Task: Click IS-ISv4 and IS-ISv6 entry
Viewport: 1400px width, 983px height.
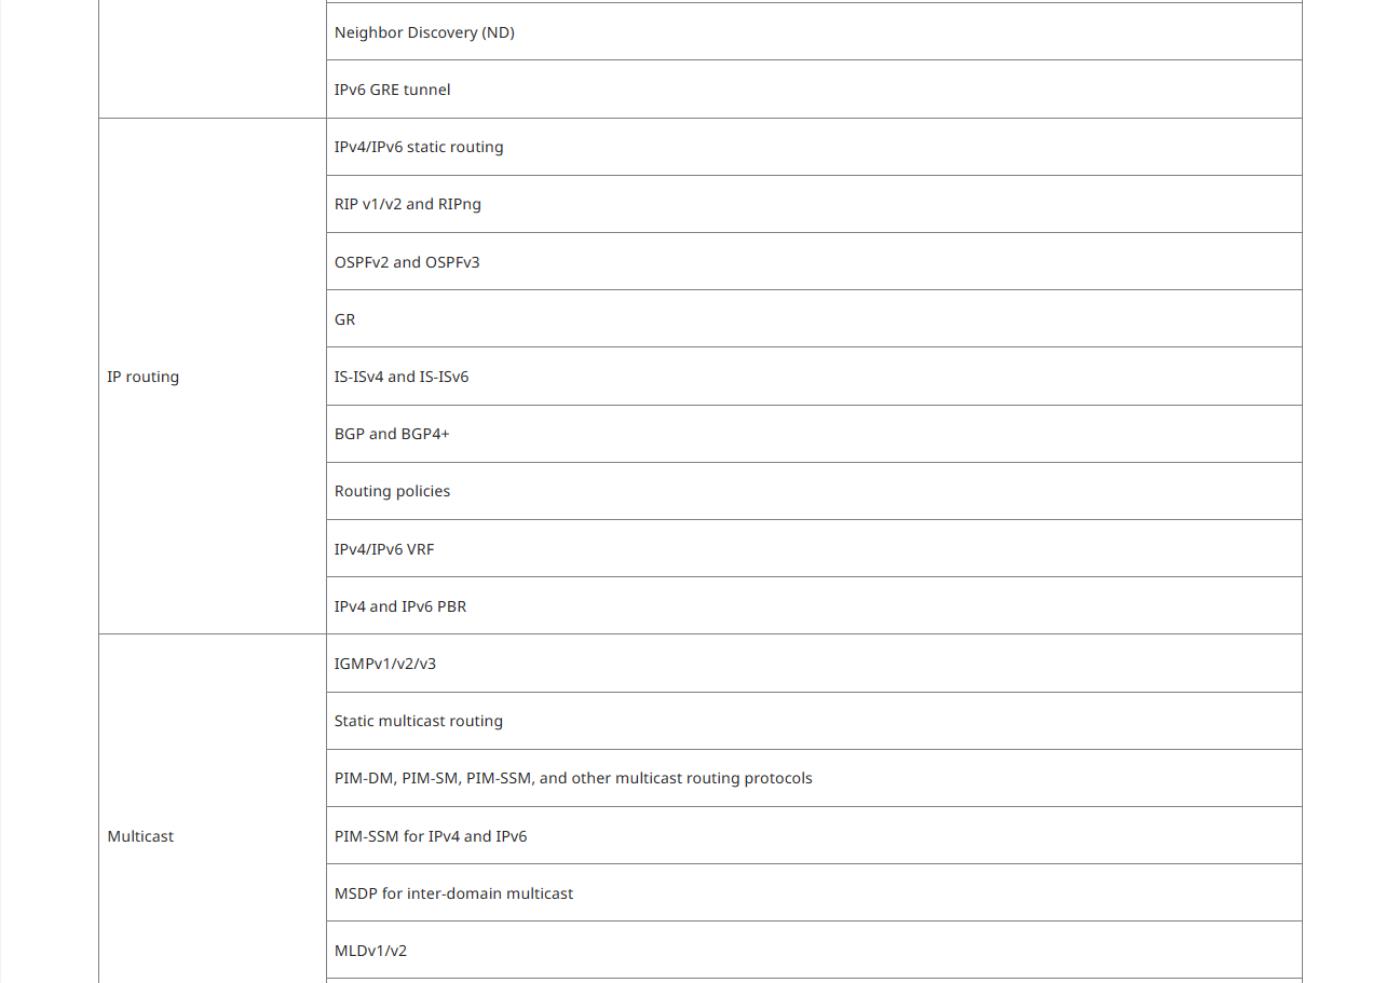Action: (x=814, y=376)
